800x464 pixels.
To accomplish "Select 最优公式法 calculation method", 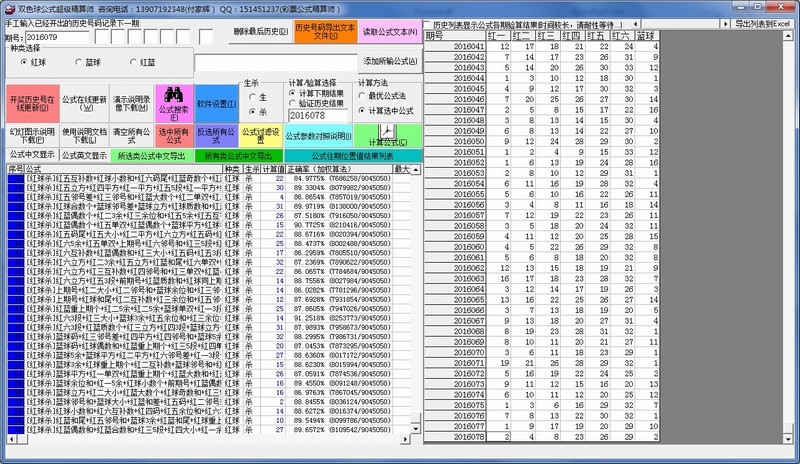I will 364,93.
